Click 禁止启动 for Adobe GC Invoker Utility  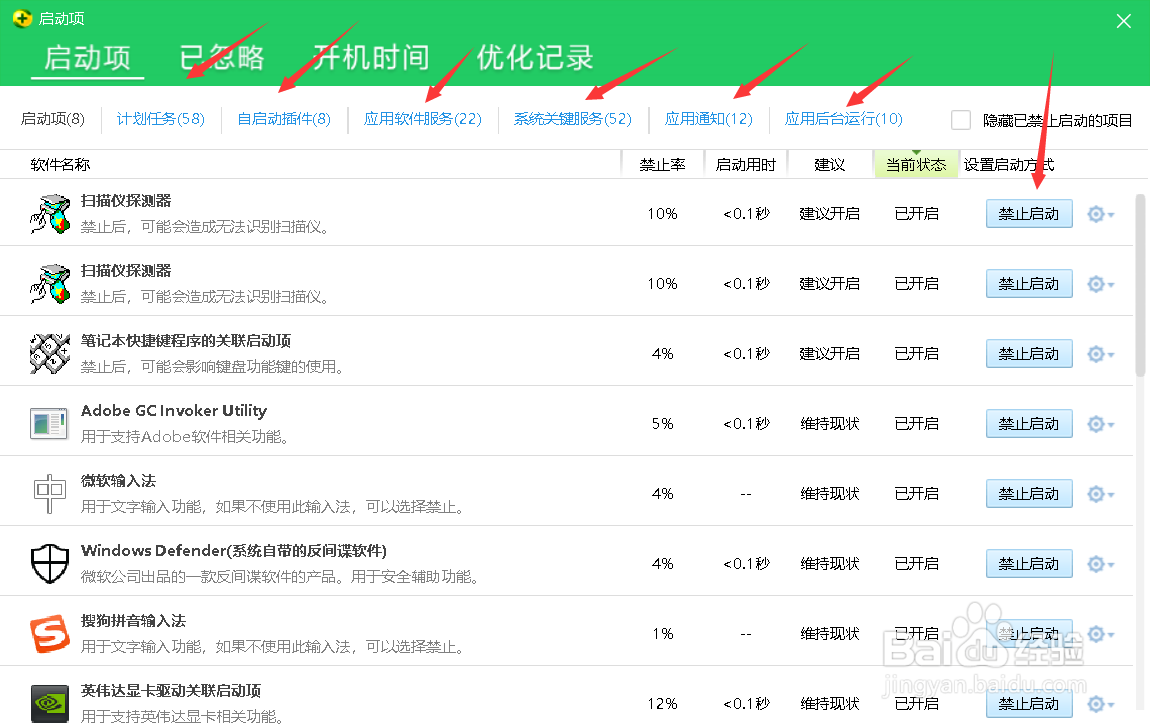(1029, 424)
